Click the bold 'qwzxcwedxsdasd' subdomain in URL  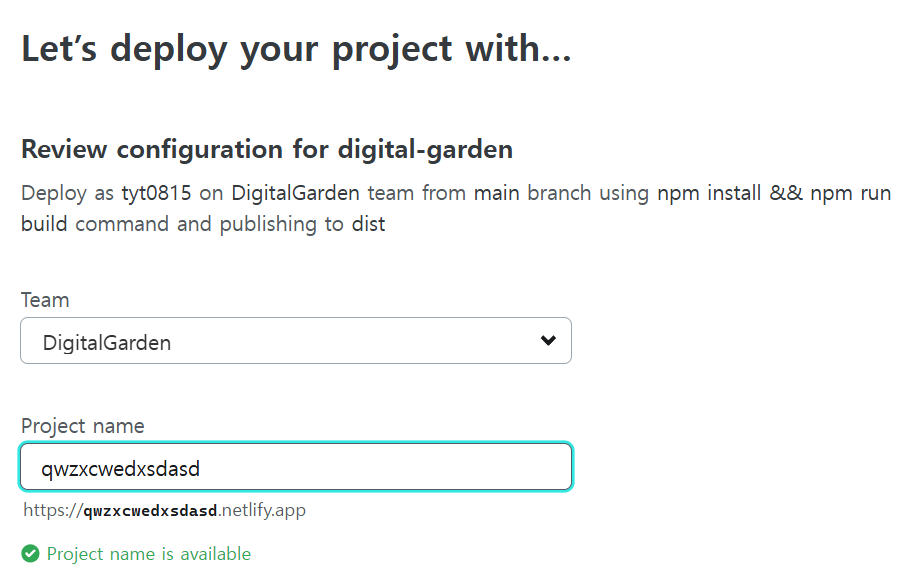(150, 511)
